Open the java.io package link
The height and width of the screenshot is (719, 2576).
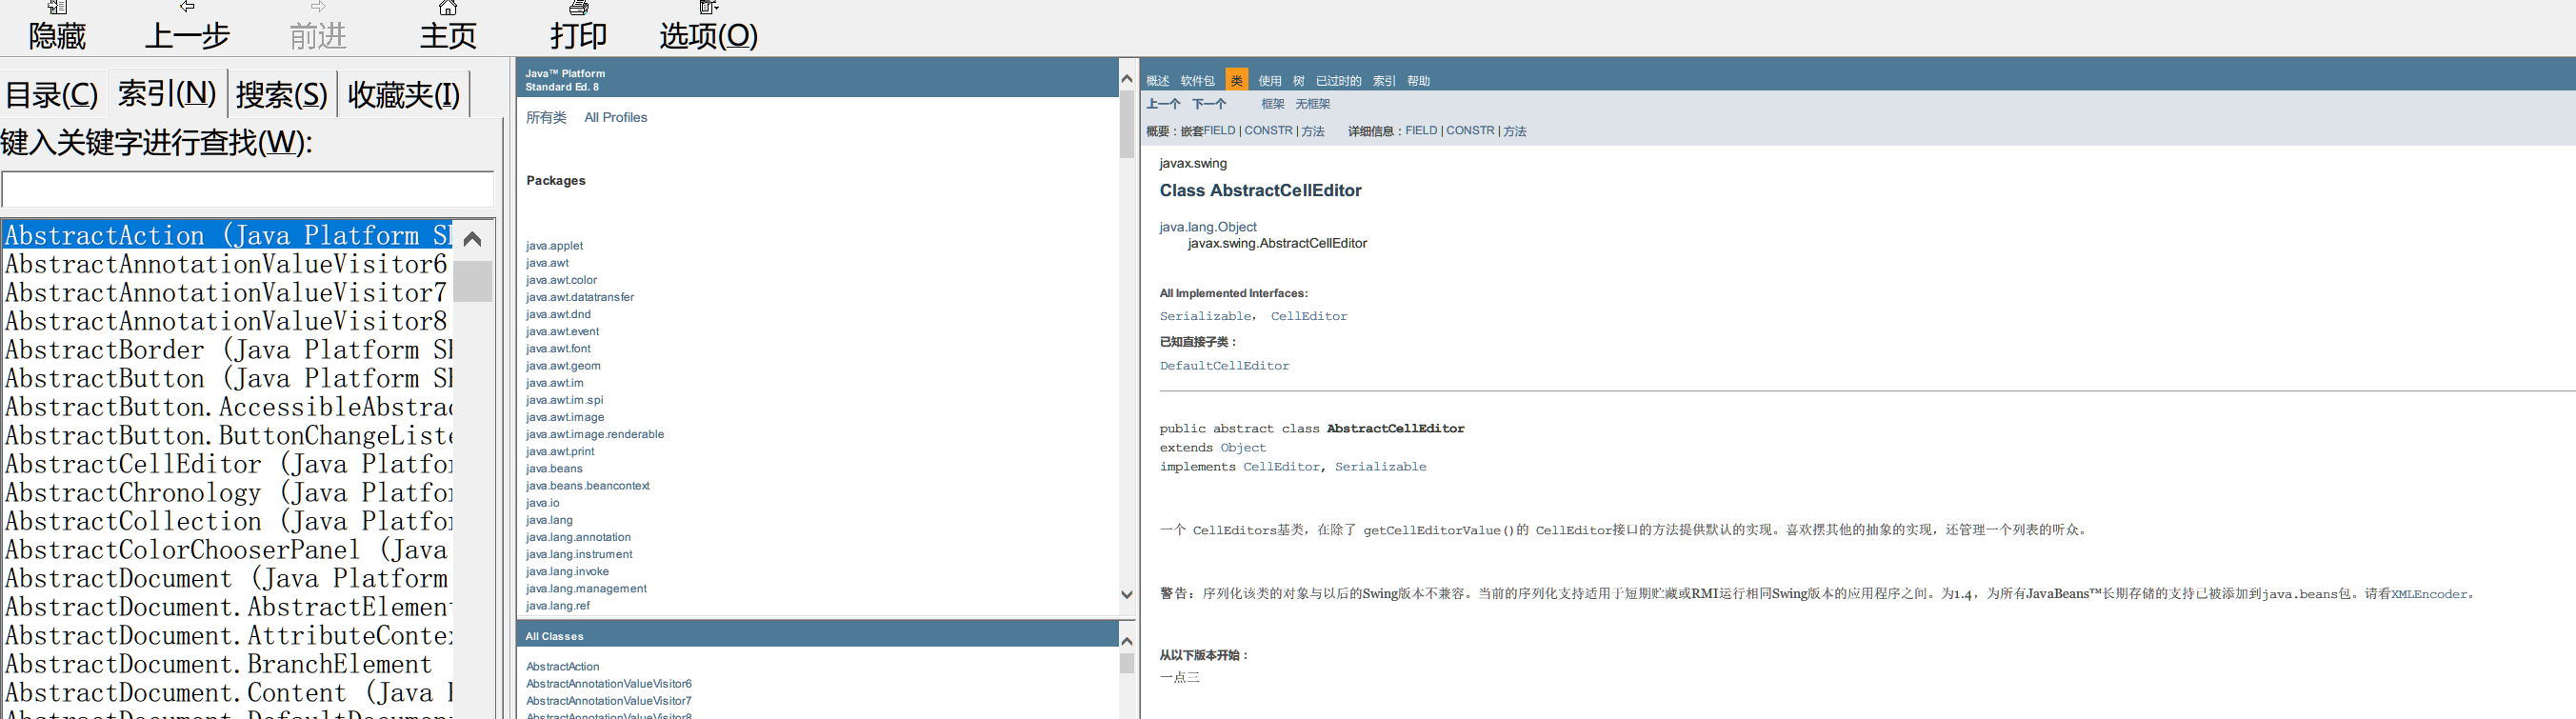(x=543, y=503)
